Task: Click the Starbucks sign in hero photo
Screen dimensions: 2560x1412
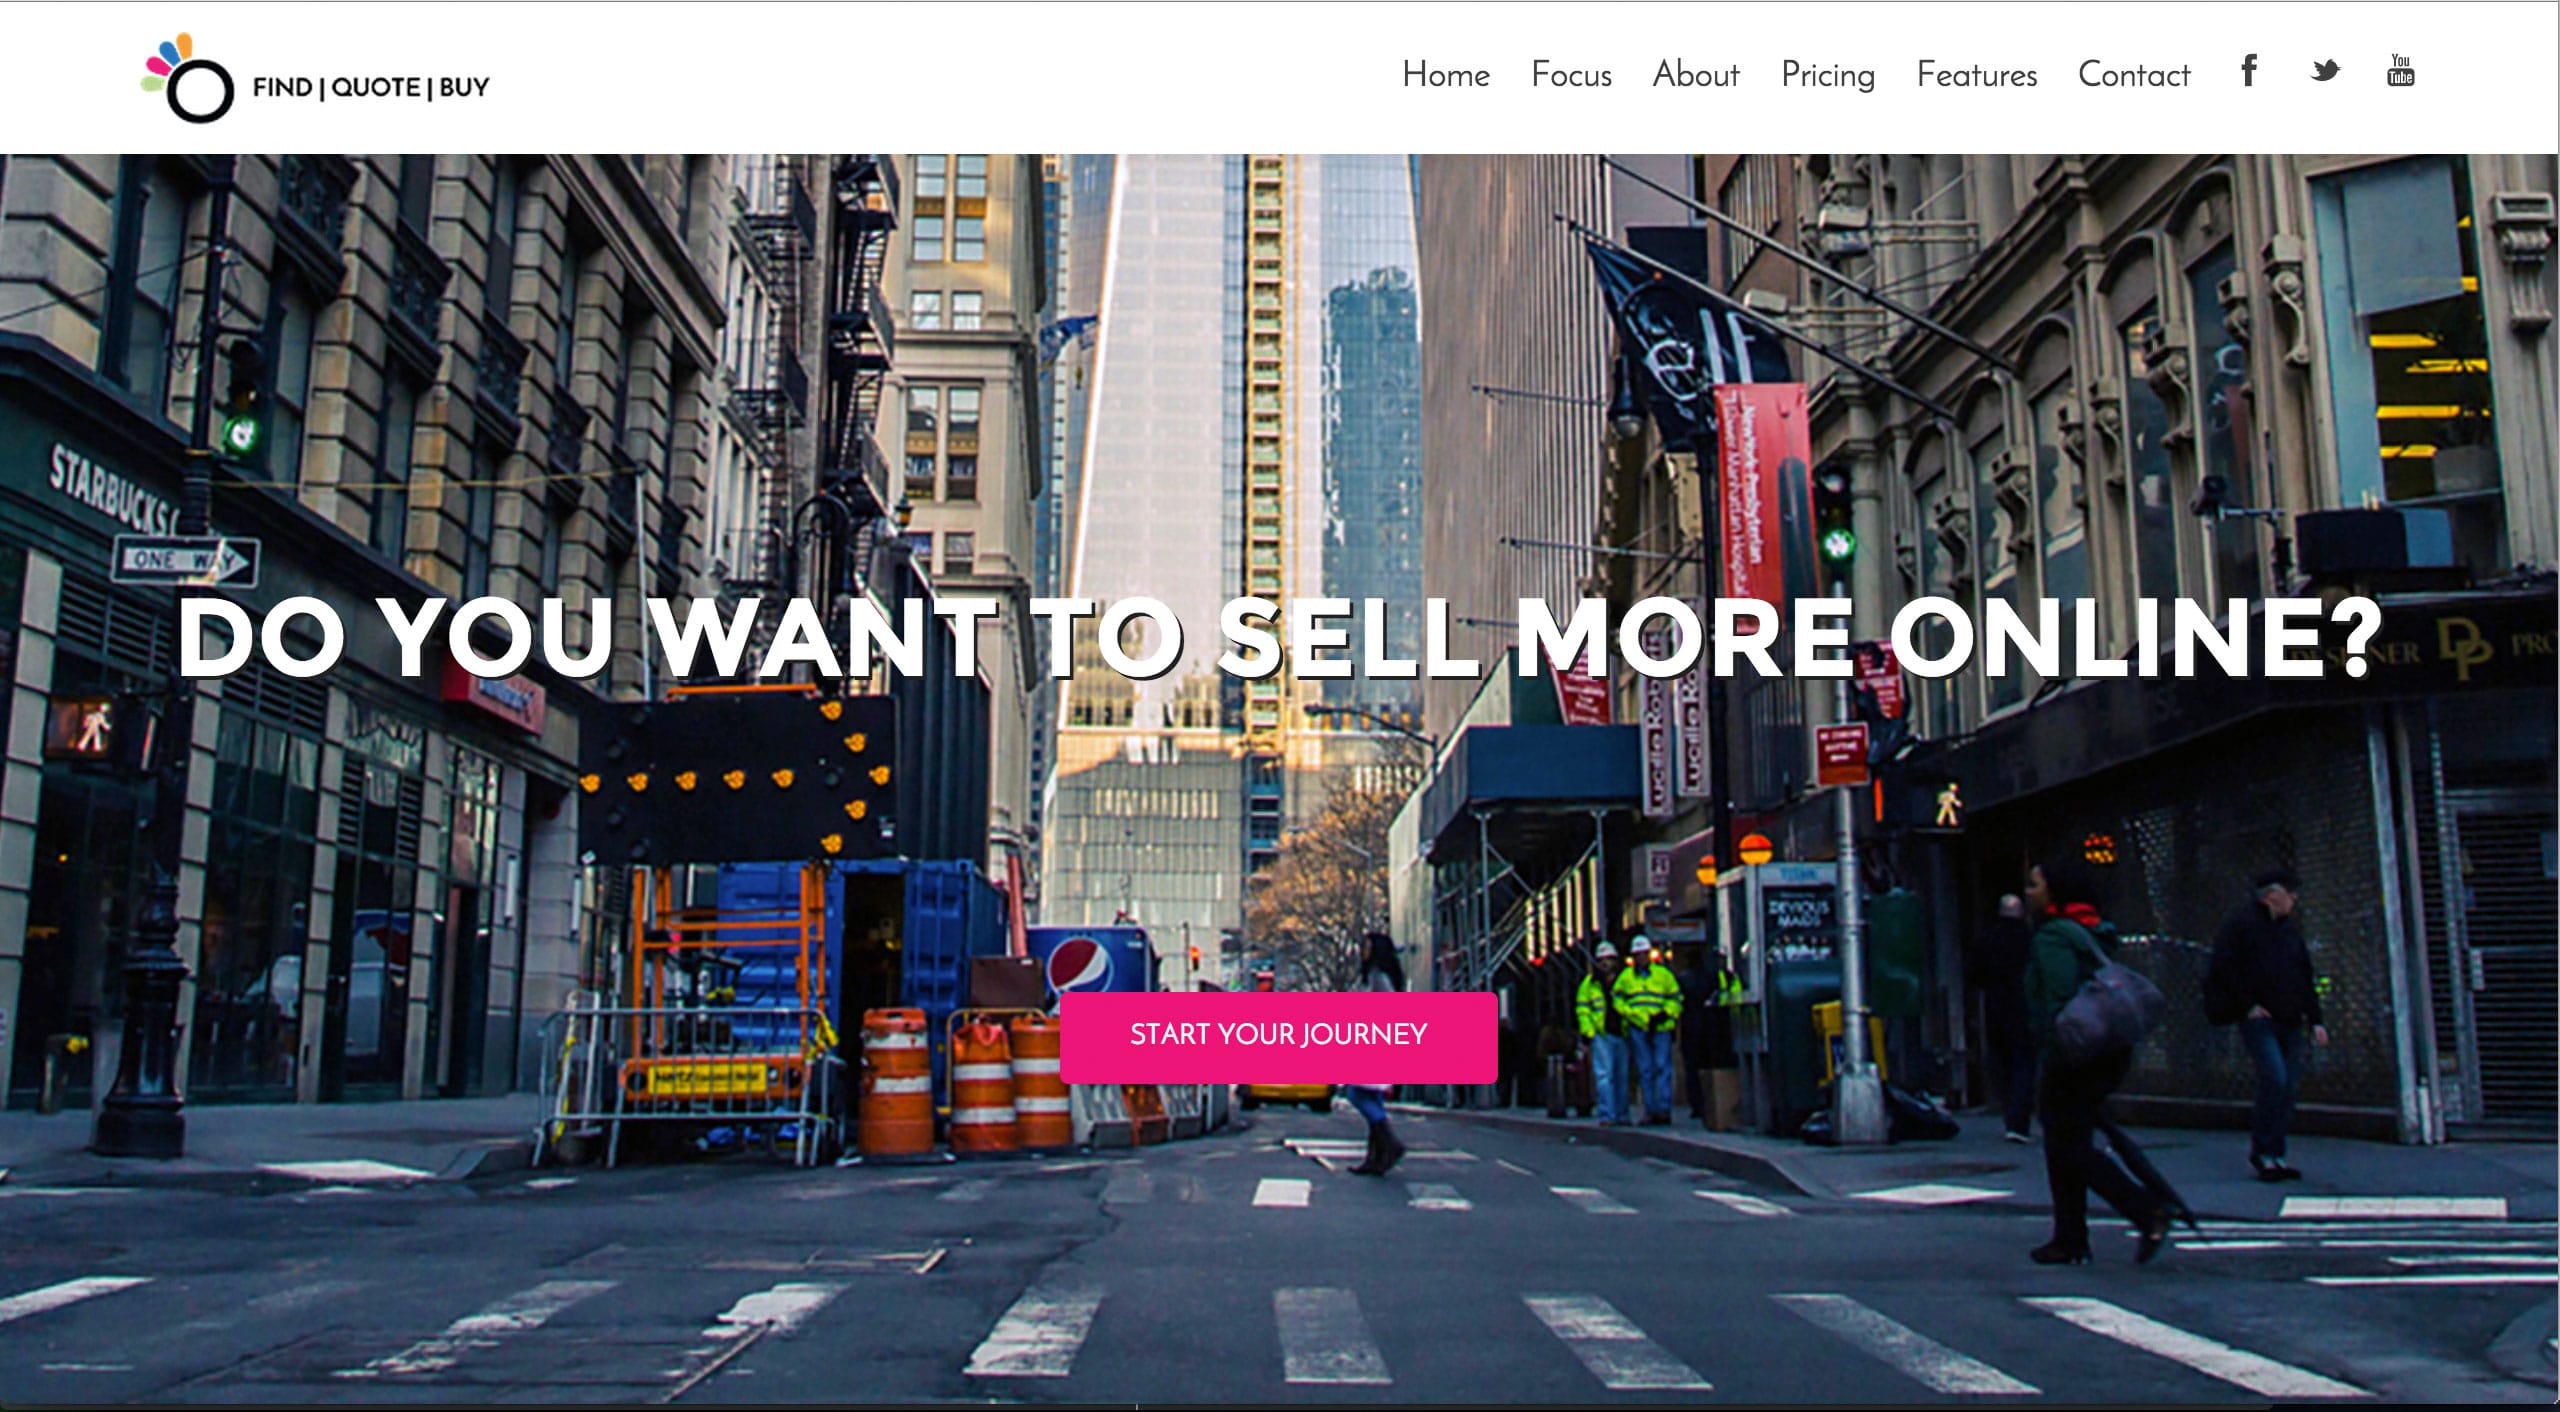Action: click(x=112, y=493)
